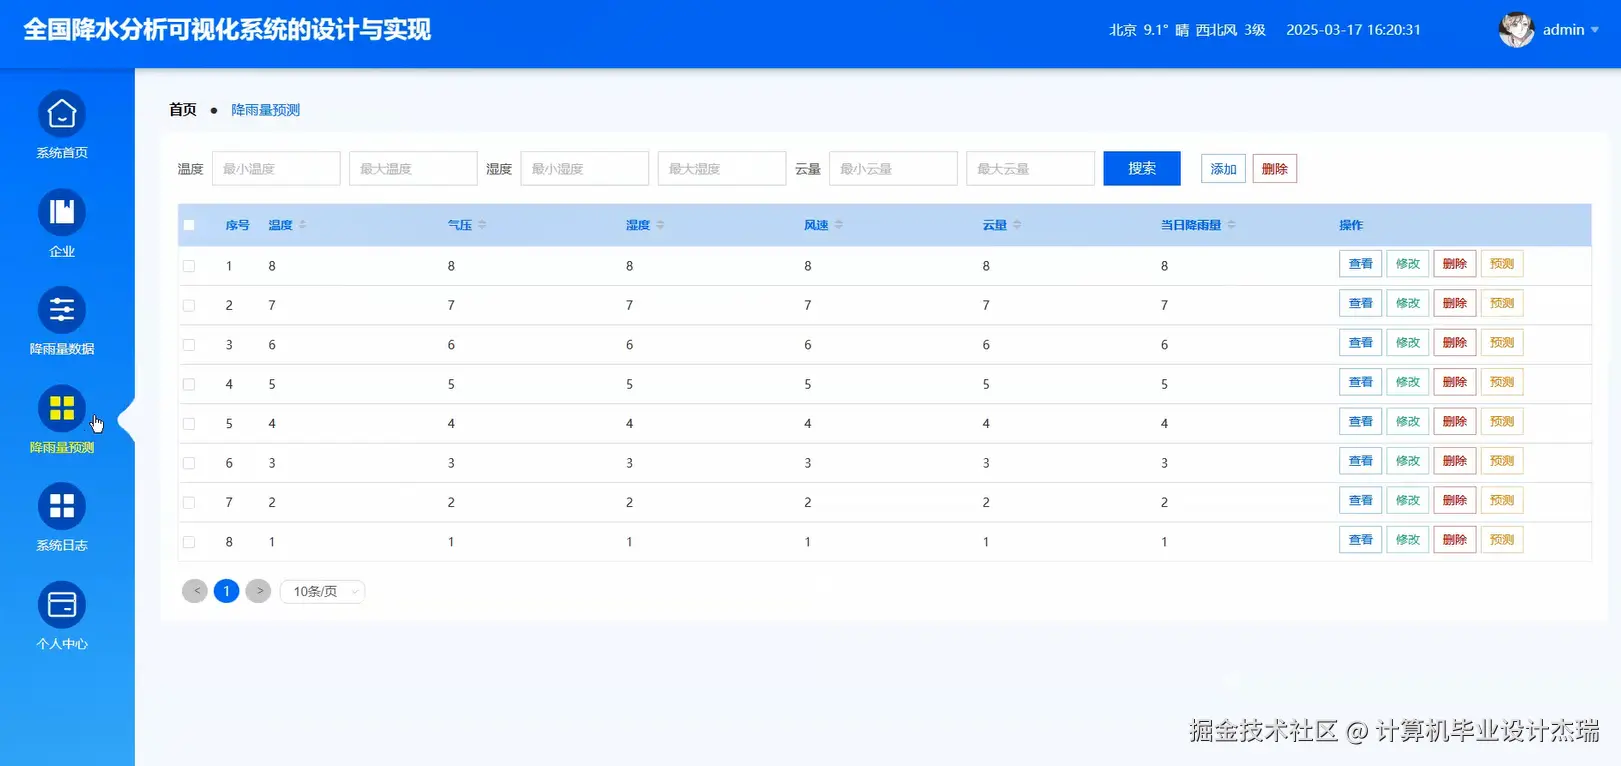Click 修改 for row 2
Viewport: 1621px width, 766px height.
click(x=1408, y=303)
